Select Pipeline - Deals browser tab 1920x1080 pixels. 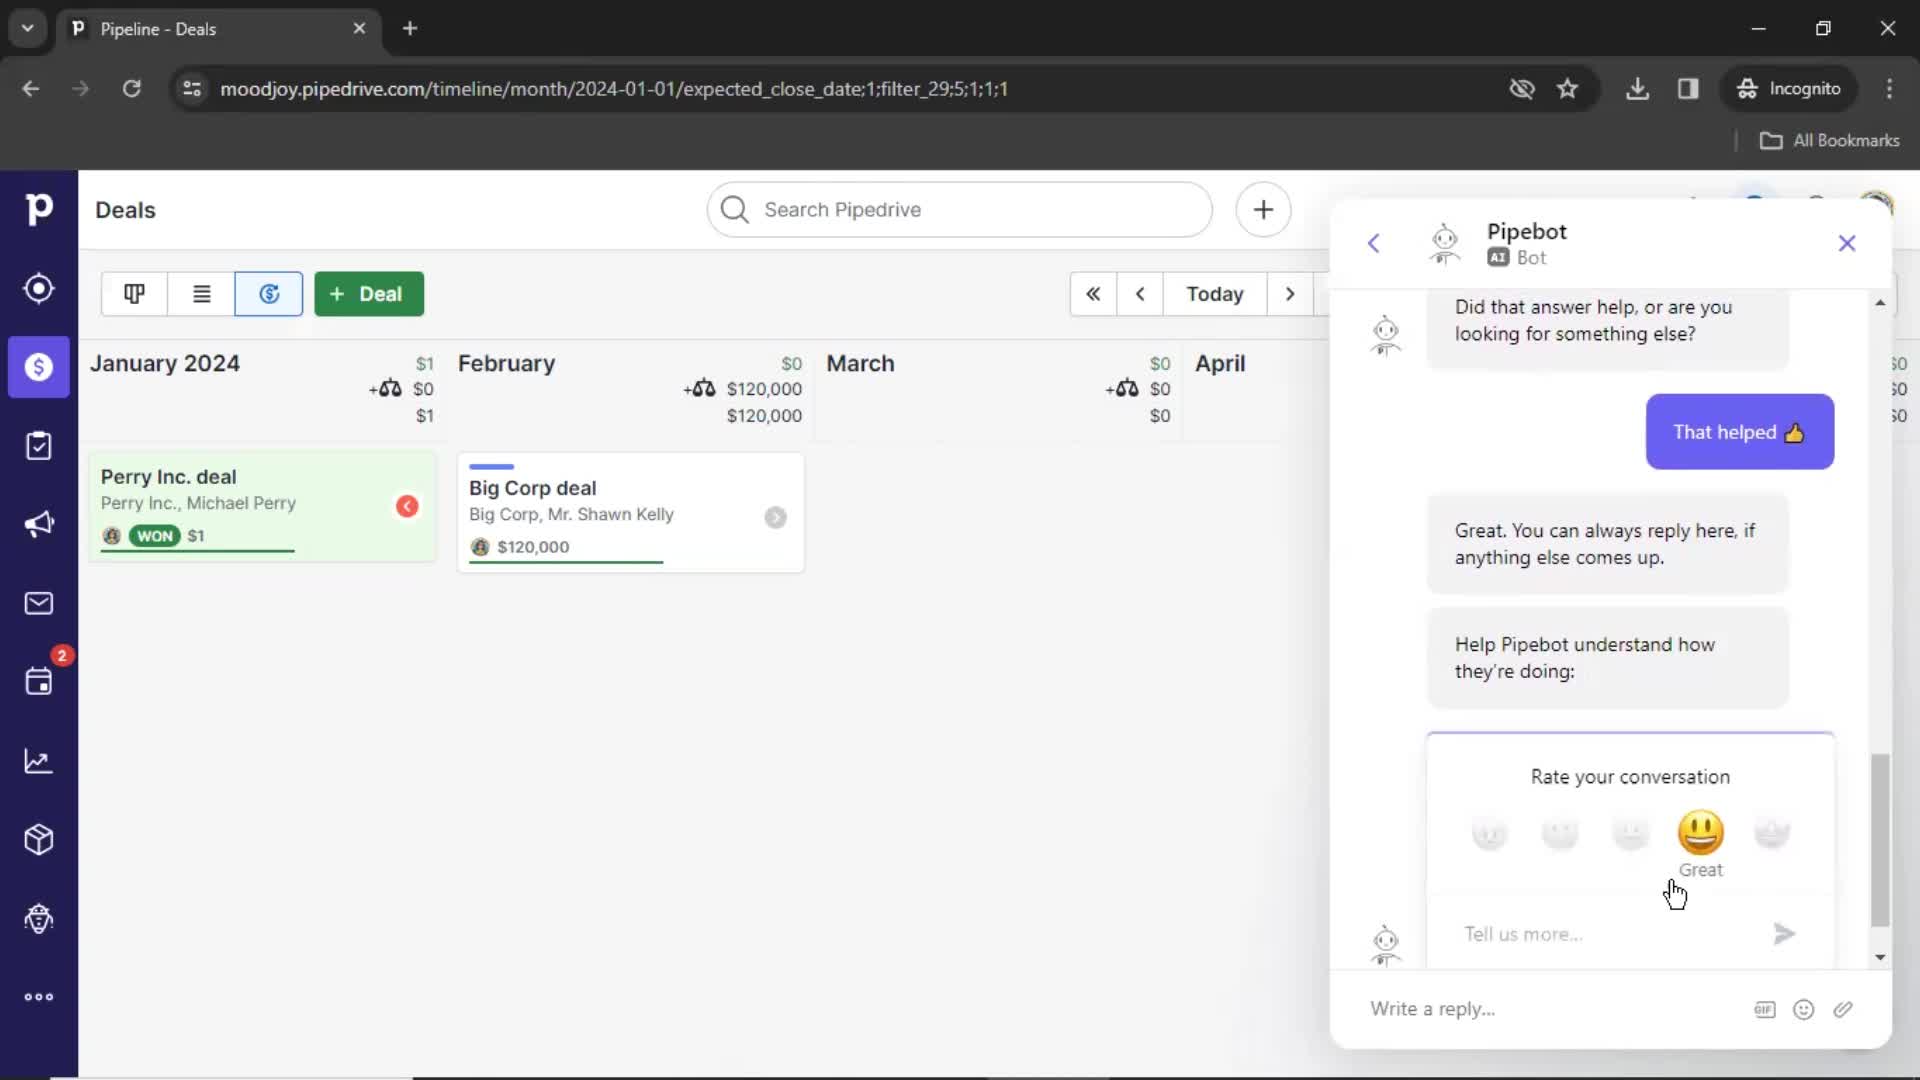tap(218, 29)
